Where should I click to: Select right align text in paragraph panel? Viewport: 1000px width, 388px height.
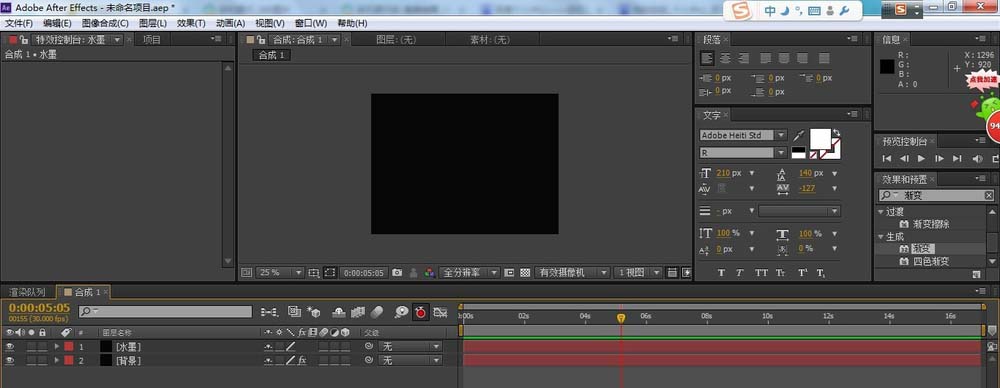(744, 58)
